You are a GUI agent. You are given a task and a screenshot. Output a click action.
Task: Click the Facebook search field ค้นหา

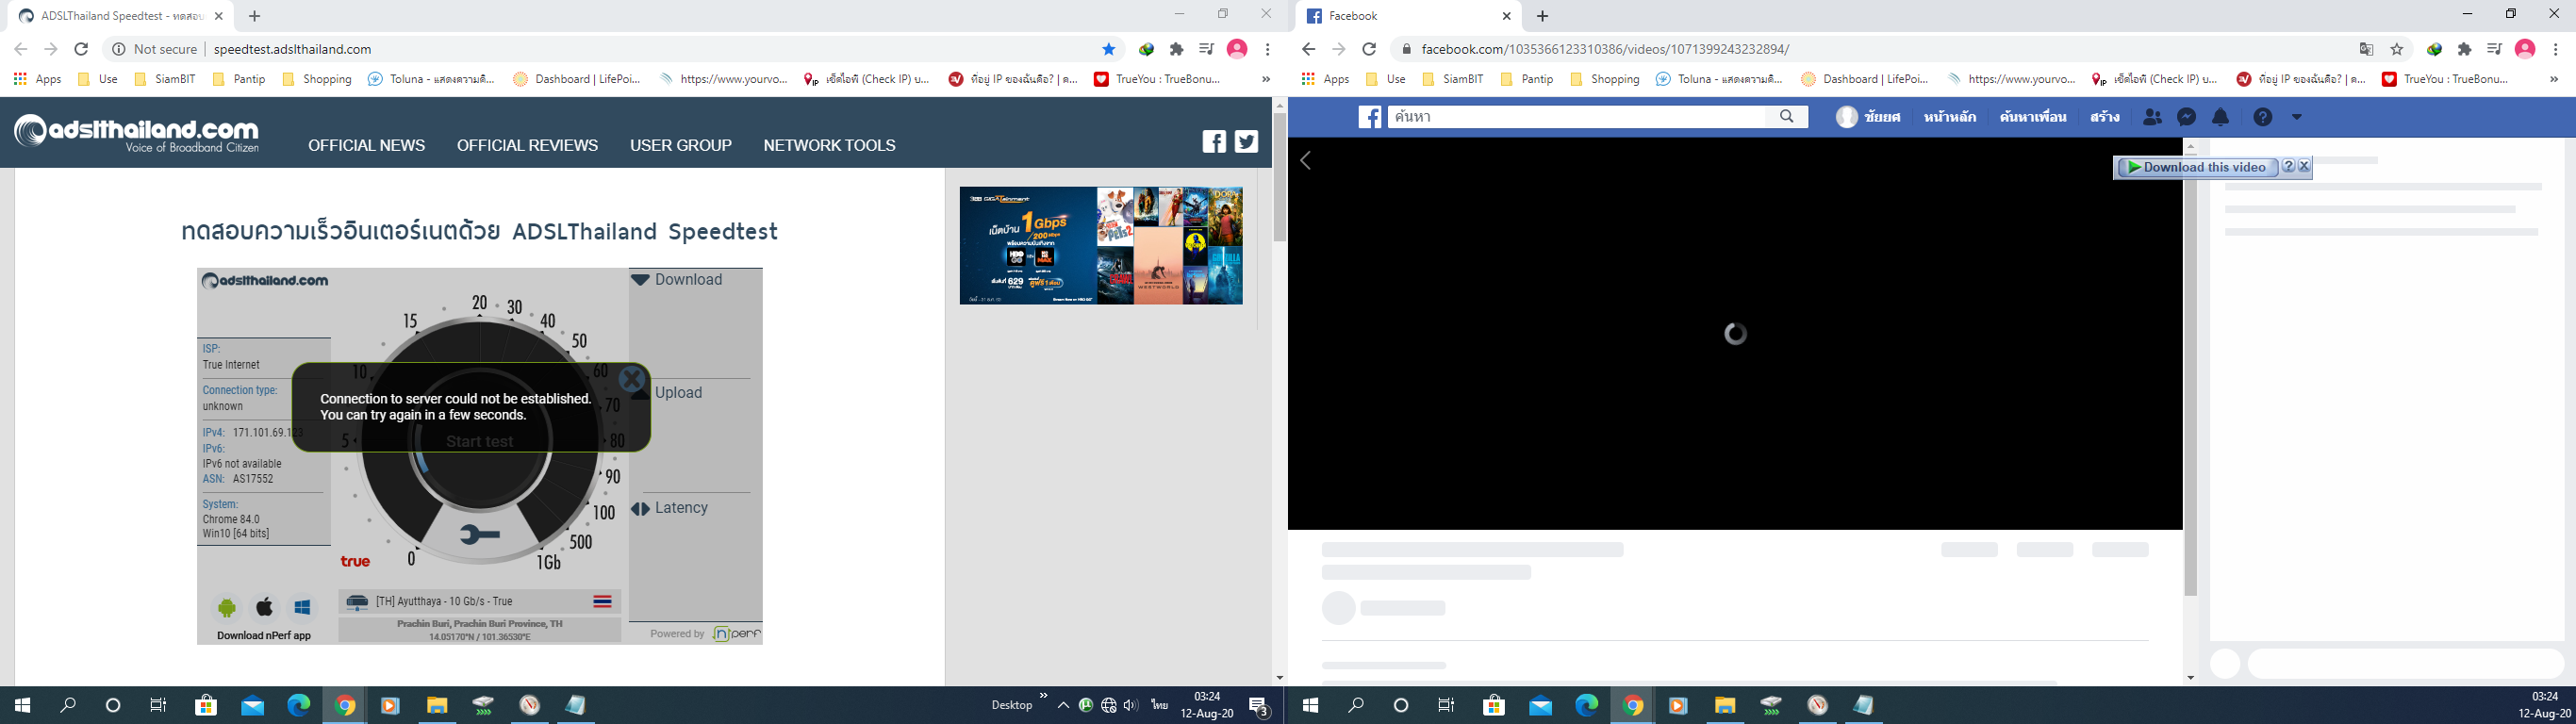pyautogui.click(x=1577, y=117)
